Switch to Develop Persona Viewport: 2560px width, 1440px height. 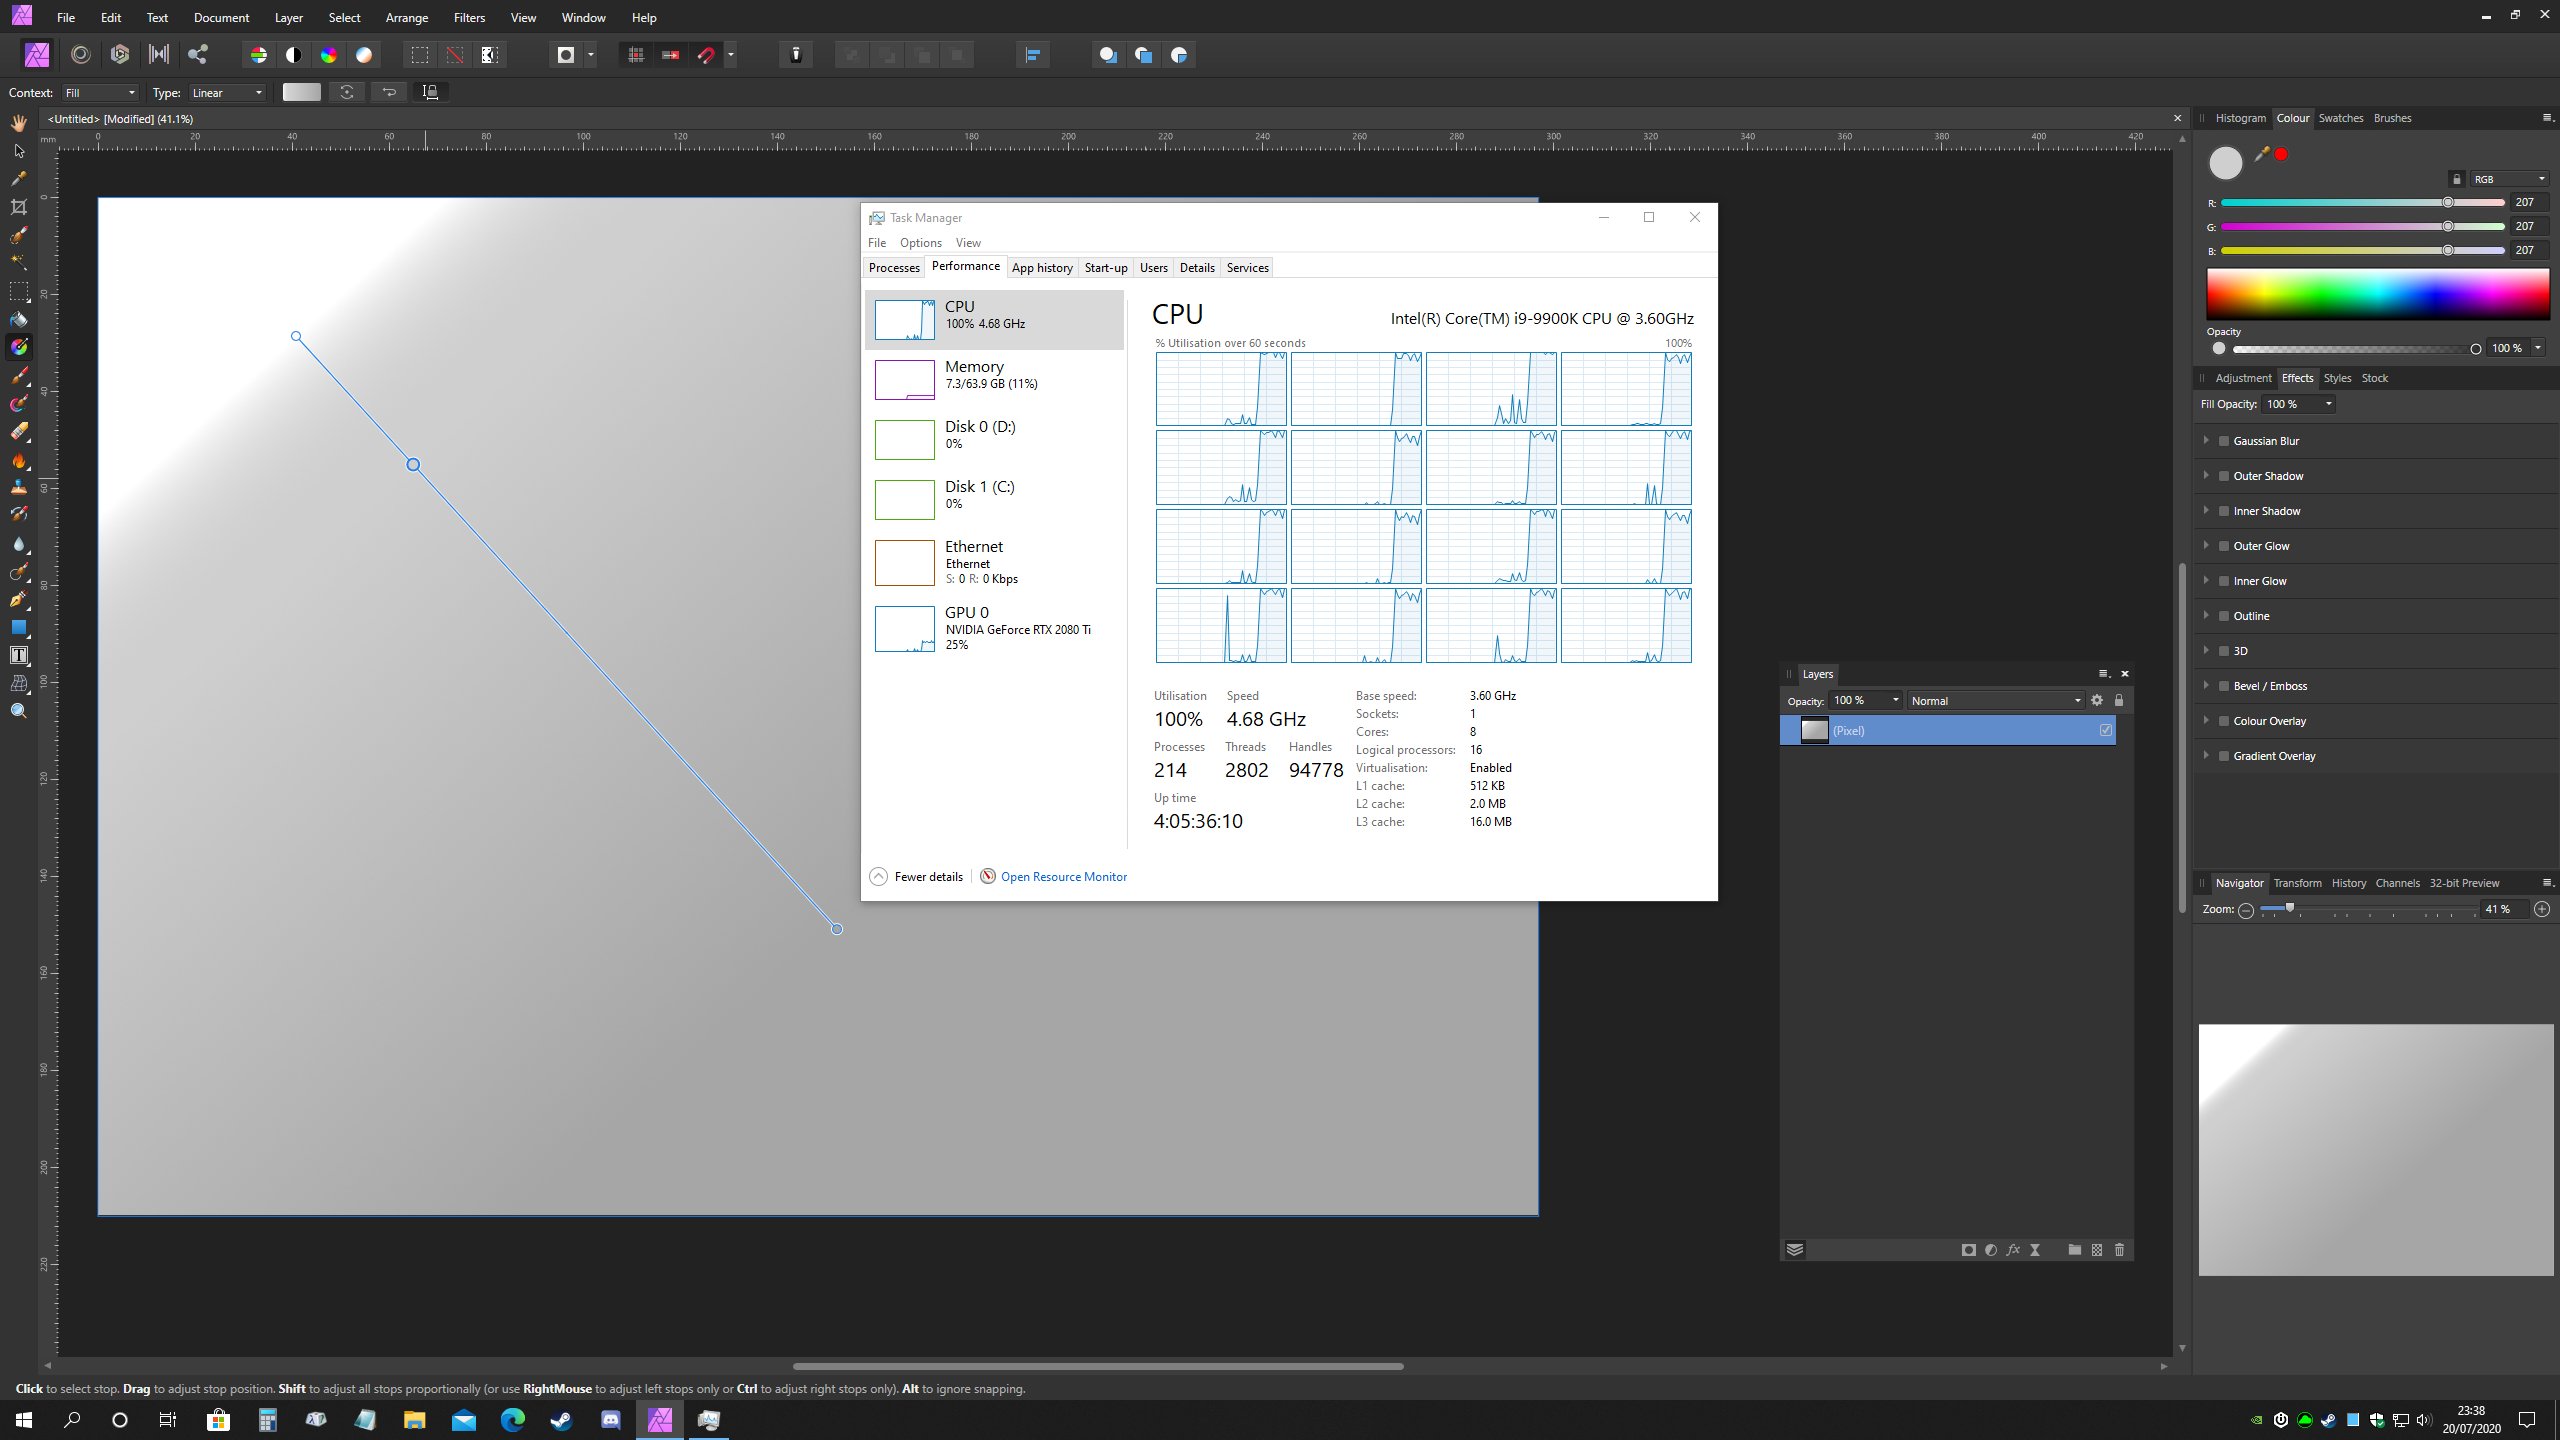(120, 55)
